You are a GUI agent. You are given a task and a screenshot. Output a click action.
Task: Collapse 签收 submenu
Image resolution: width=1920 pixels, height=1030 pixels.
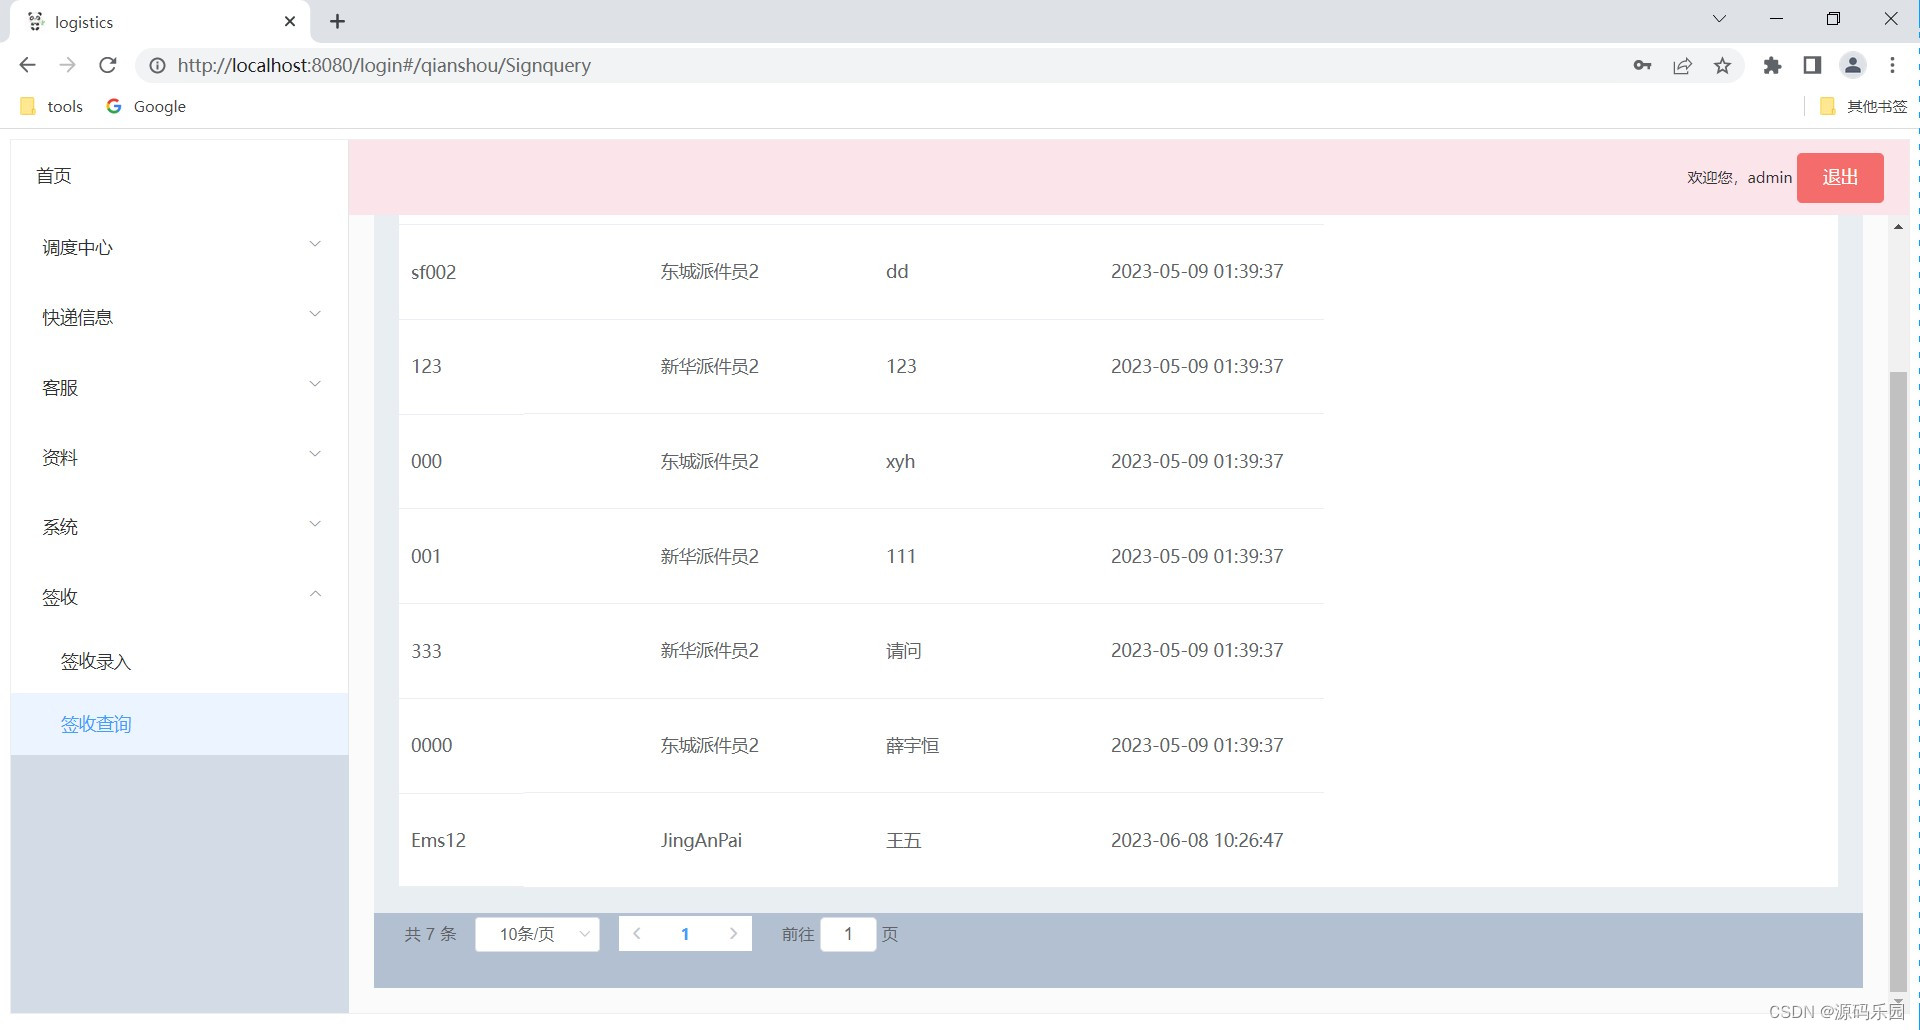(x=180, y=597)
